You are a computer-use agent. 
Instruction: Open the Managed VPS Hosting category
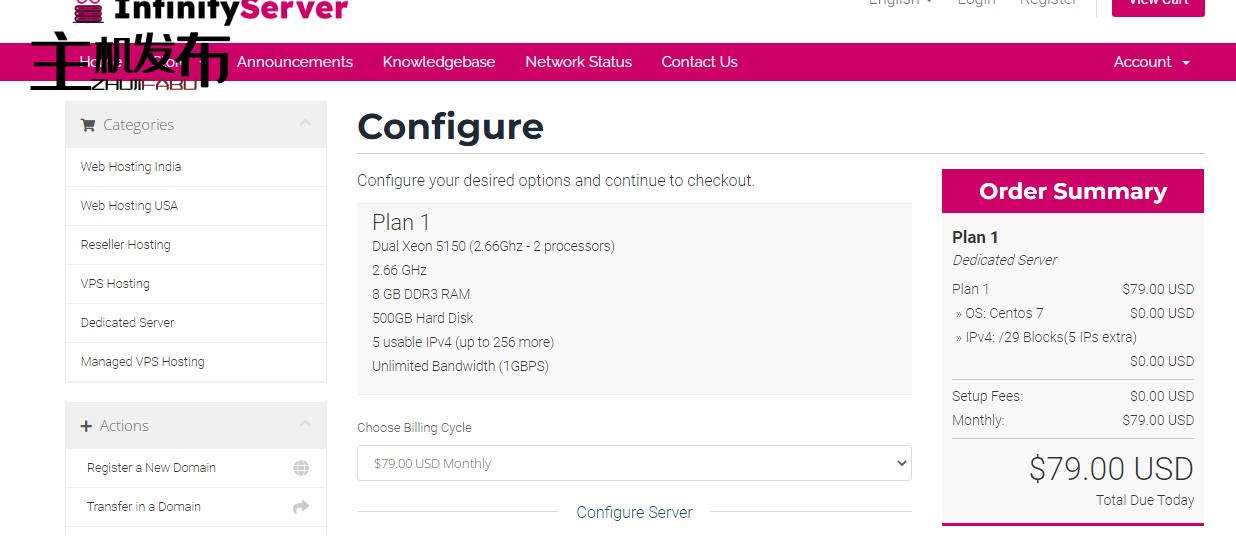(x=142, y=362)
